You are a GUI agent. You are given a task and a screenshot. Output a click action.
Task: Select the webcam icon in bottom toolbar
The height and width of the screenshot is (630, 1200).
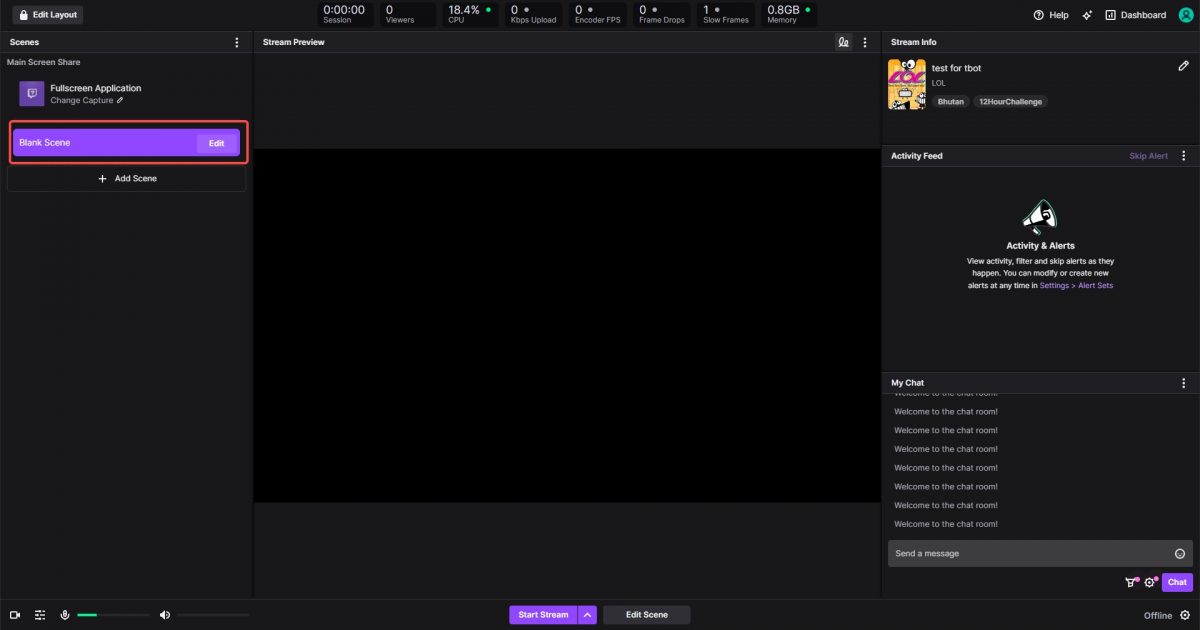(x=13, y=614)
